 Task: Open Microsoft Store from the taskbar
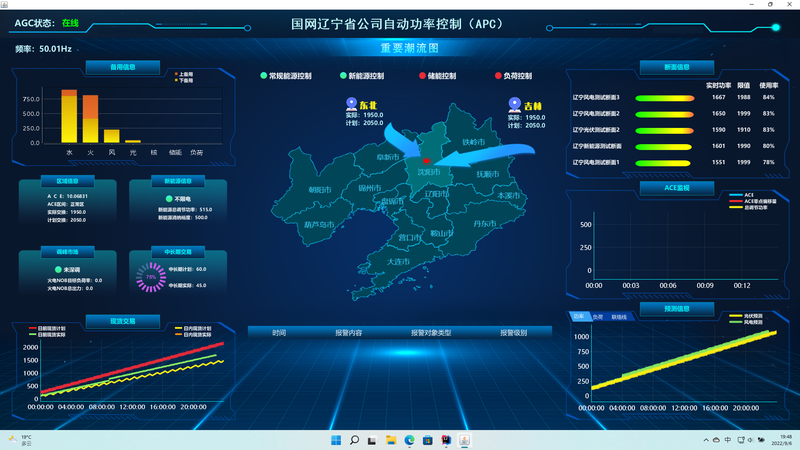[x=428, y=440]
